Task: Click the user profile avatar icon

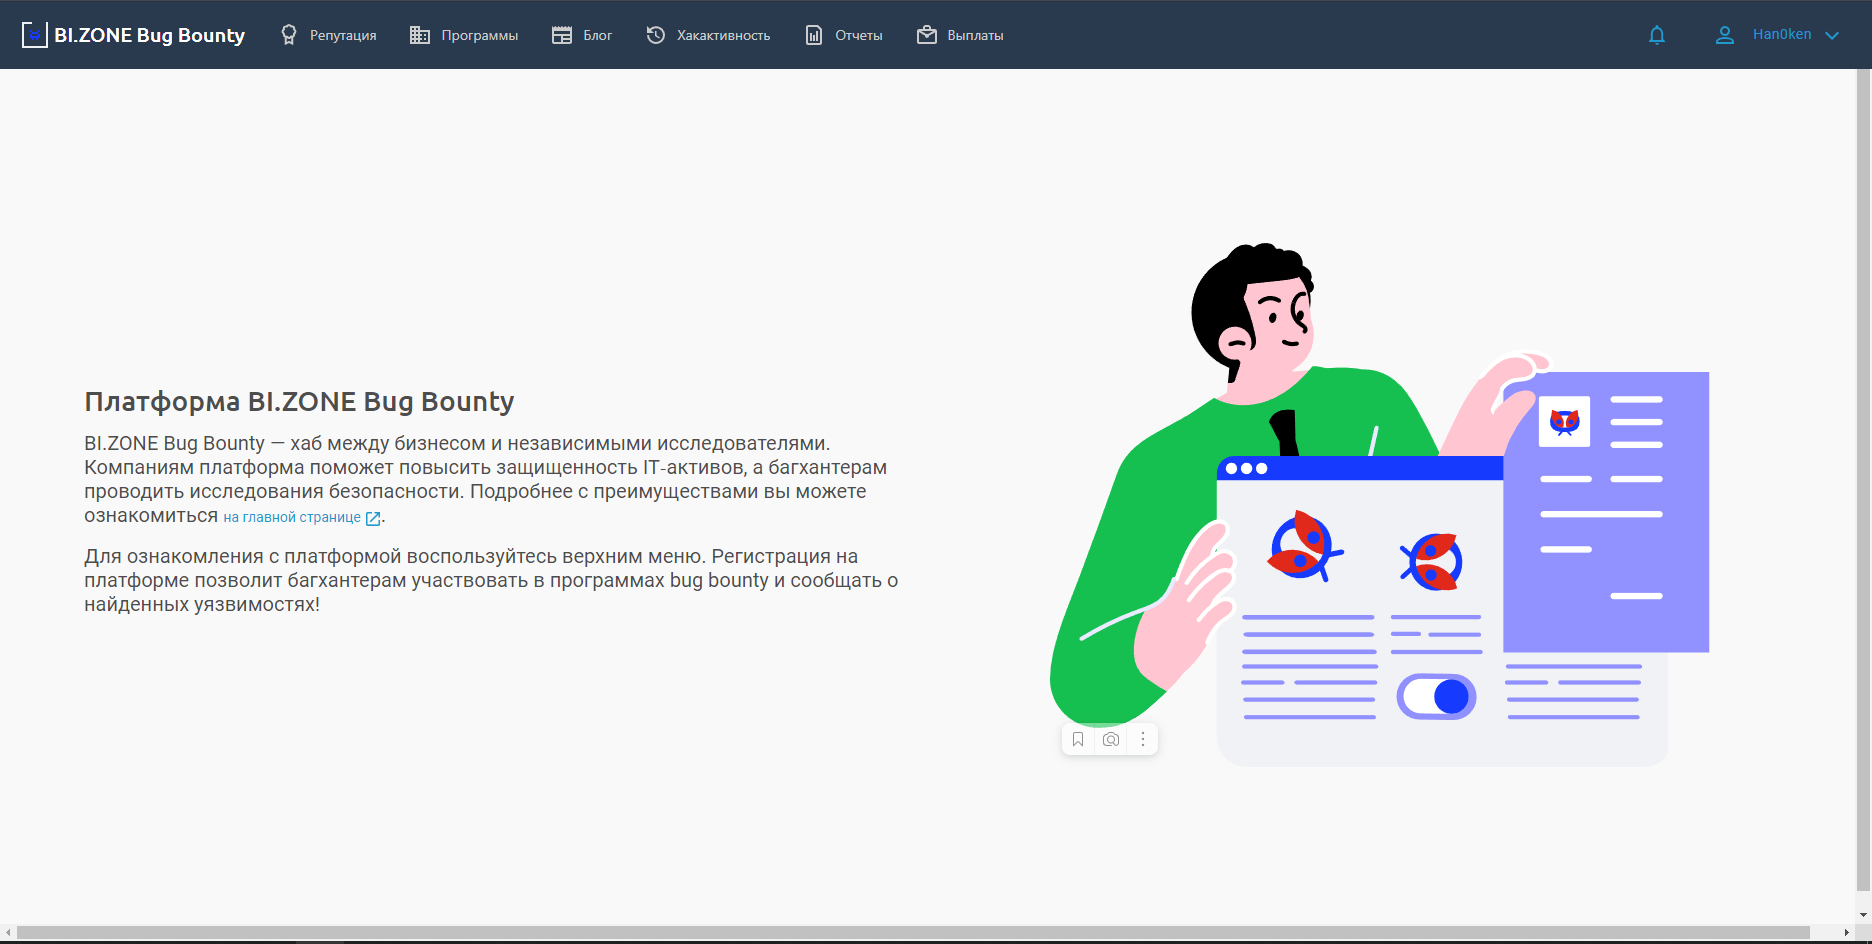Action: (x=1725, y=35)
